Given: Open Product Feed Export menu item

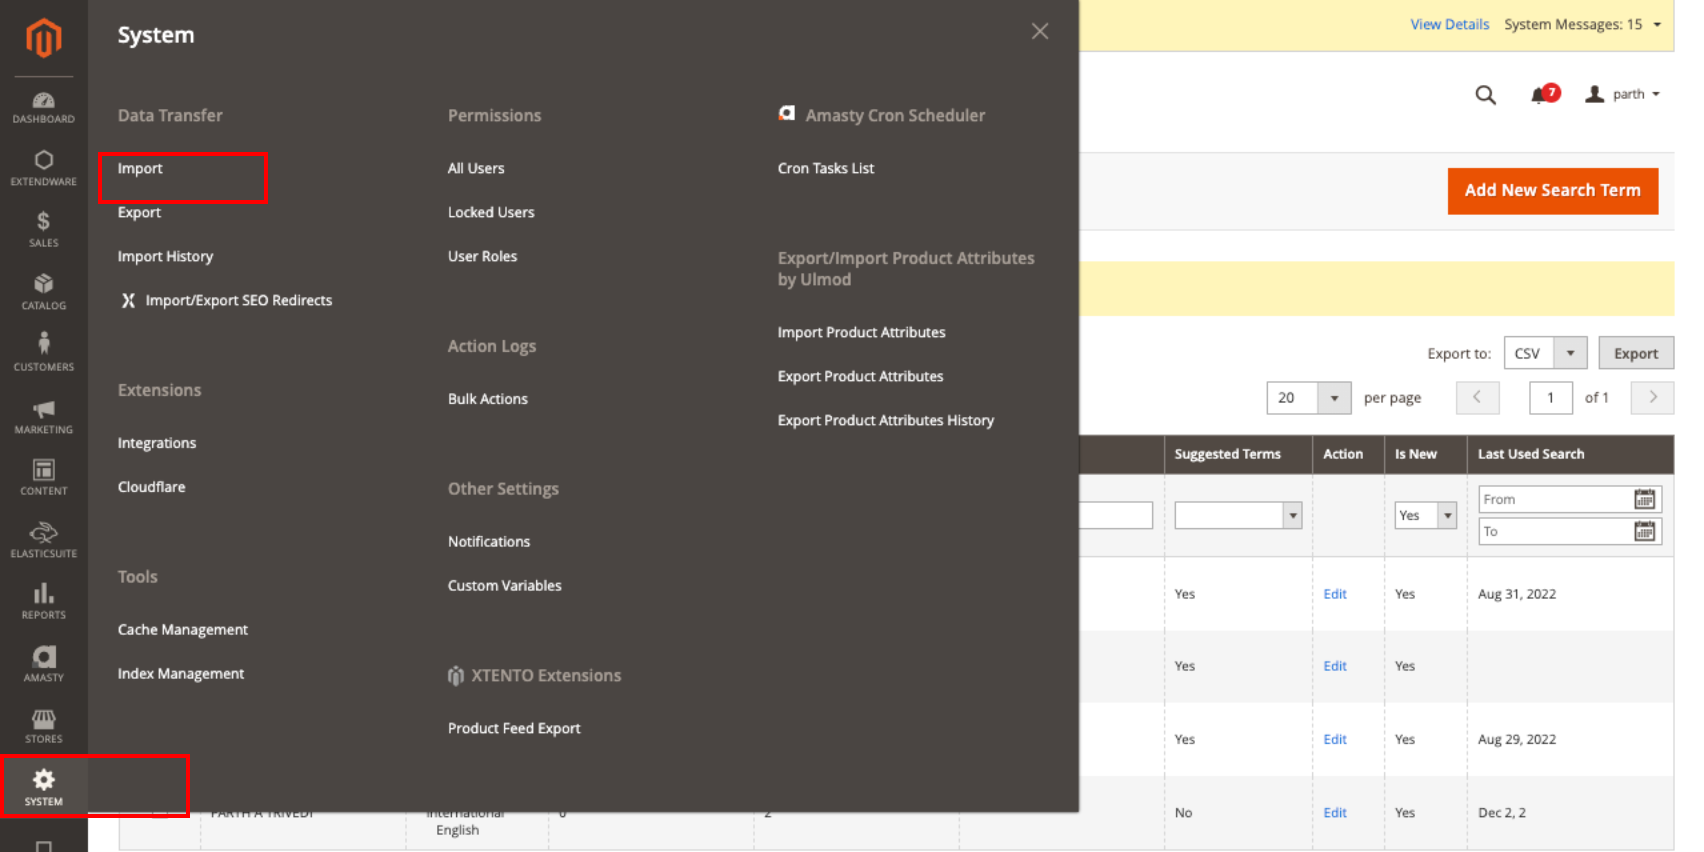Looking at the screenshot, I should (x=514, y=729).
